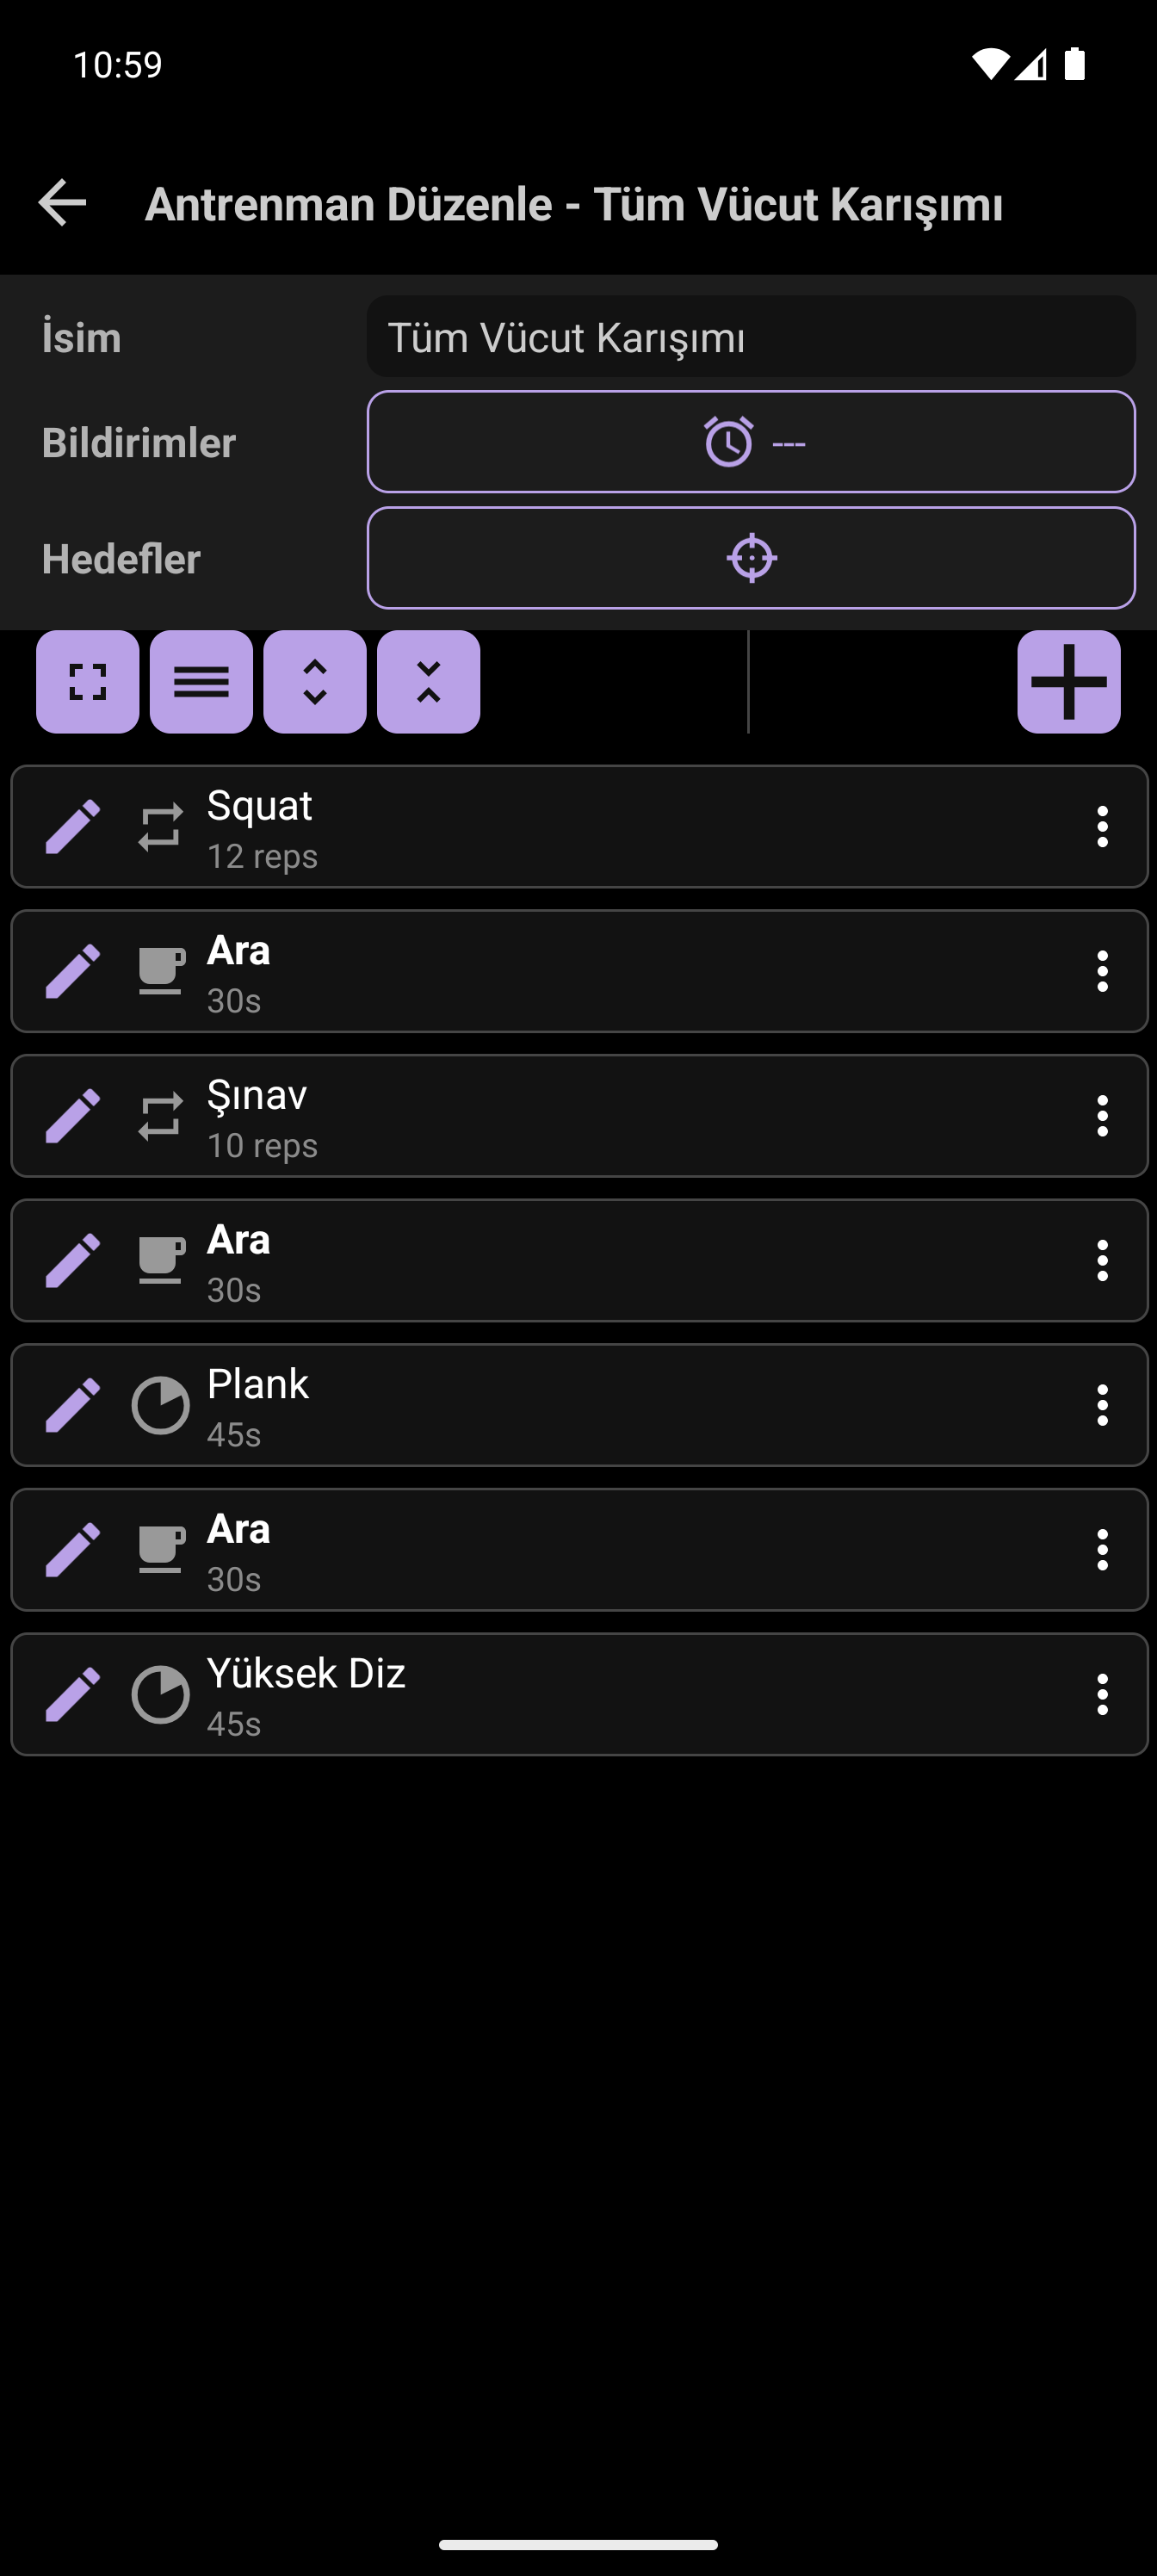Image resolution: width=1157 pixels, height=2576 pixels.
Task: Select the Plank 45s list item
Action: (579, 1405)
